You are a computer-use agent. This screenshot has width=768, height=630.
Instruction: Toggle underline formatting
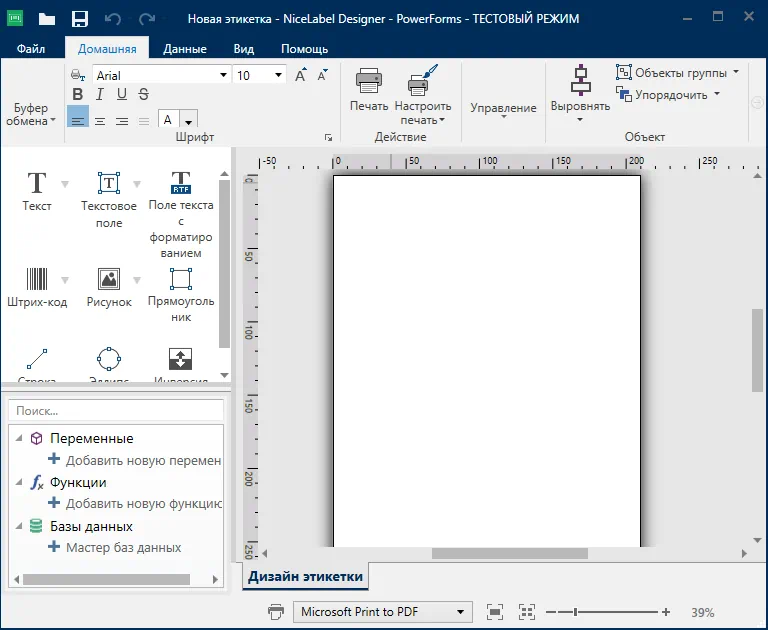121,94
